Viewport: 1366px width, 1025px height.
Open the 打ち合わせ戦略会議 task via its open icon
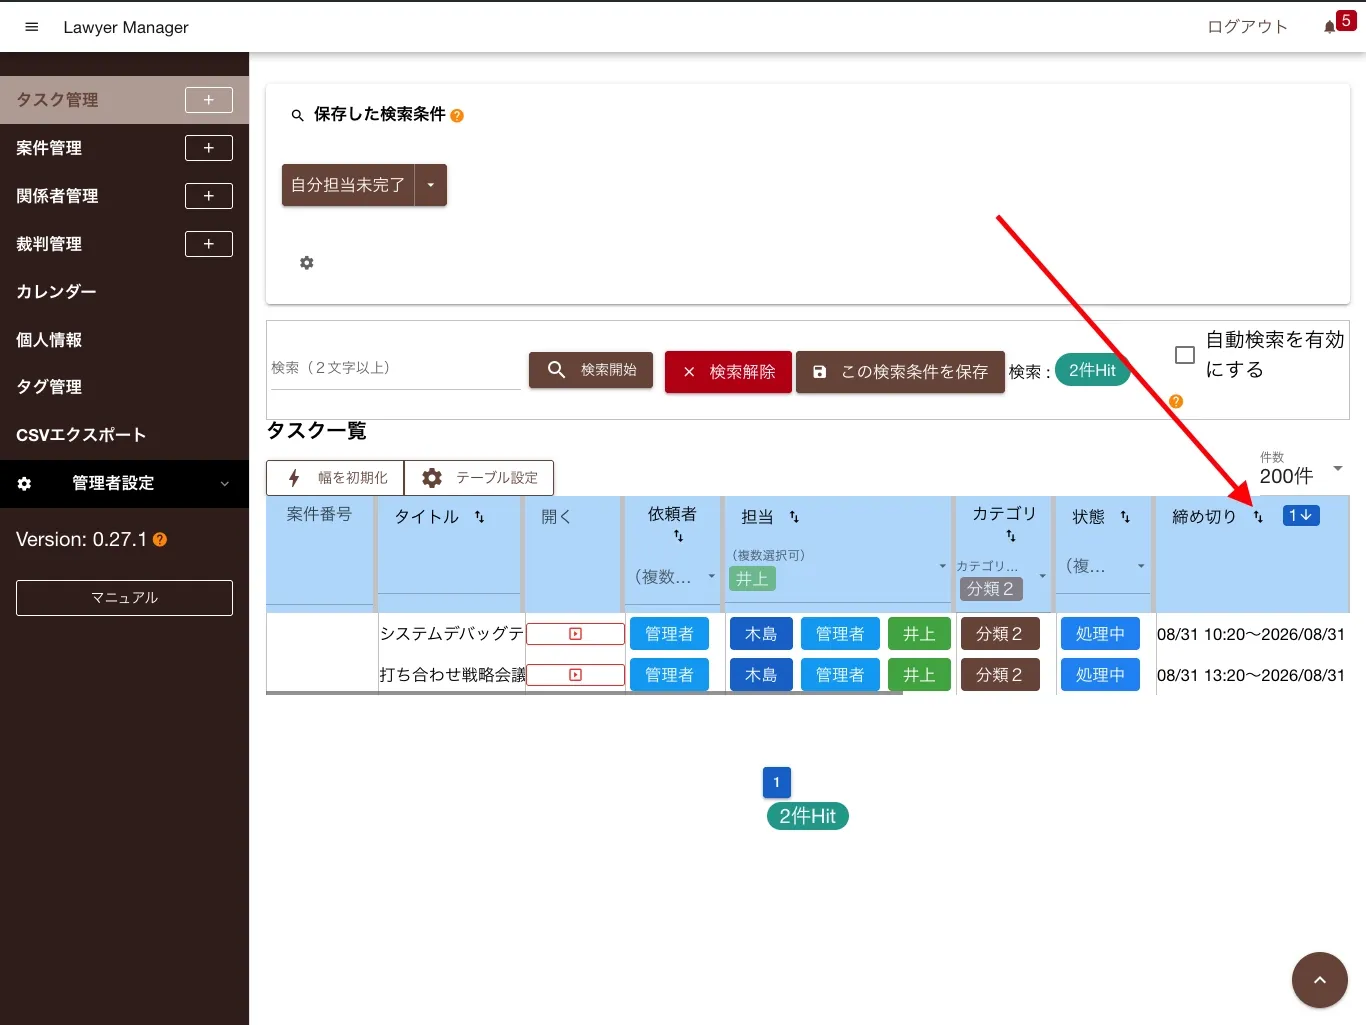576,675
